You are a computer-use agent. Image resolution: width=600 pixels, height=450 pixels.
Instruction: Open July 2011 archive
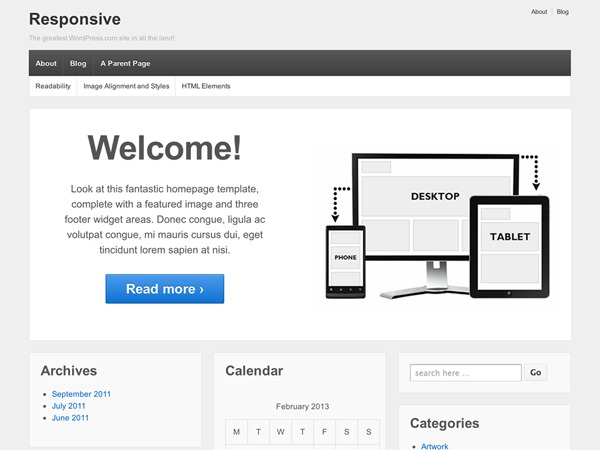(68, 406)
